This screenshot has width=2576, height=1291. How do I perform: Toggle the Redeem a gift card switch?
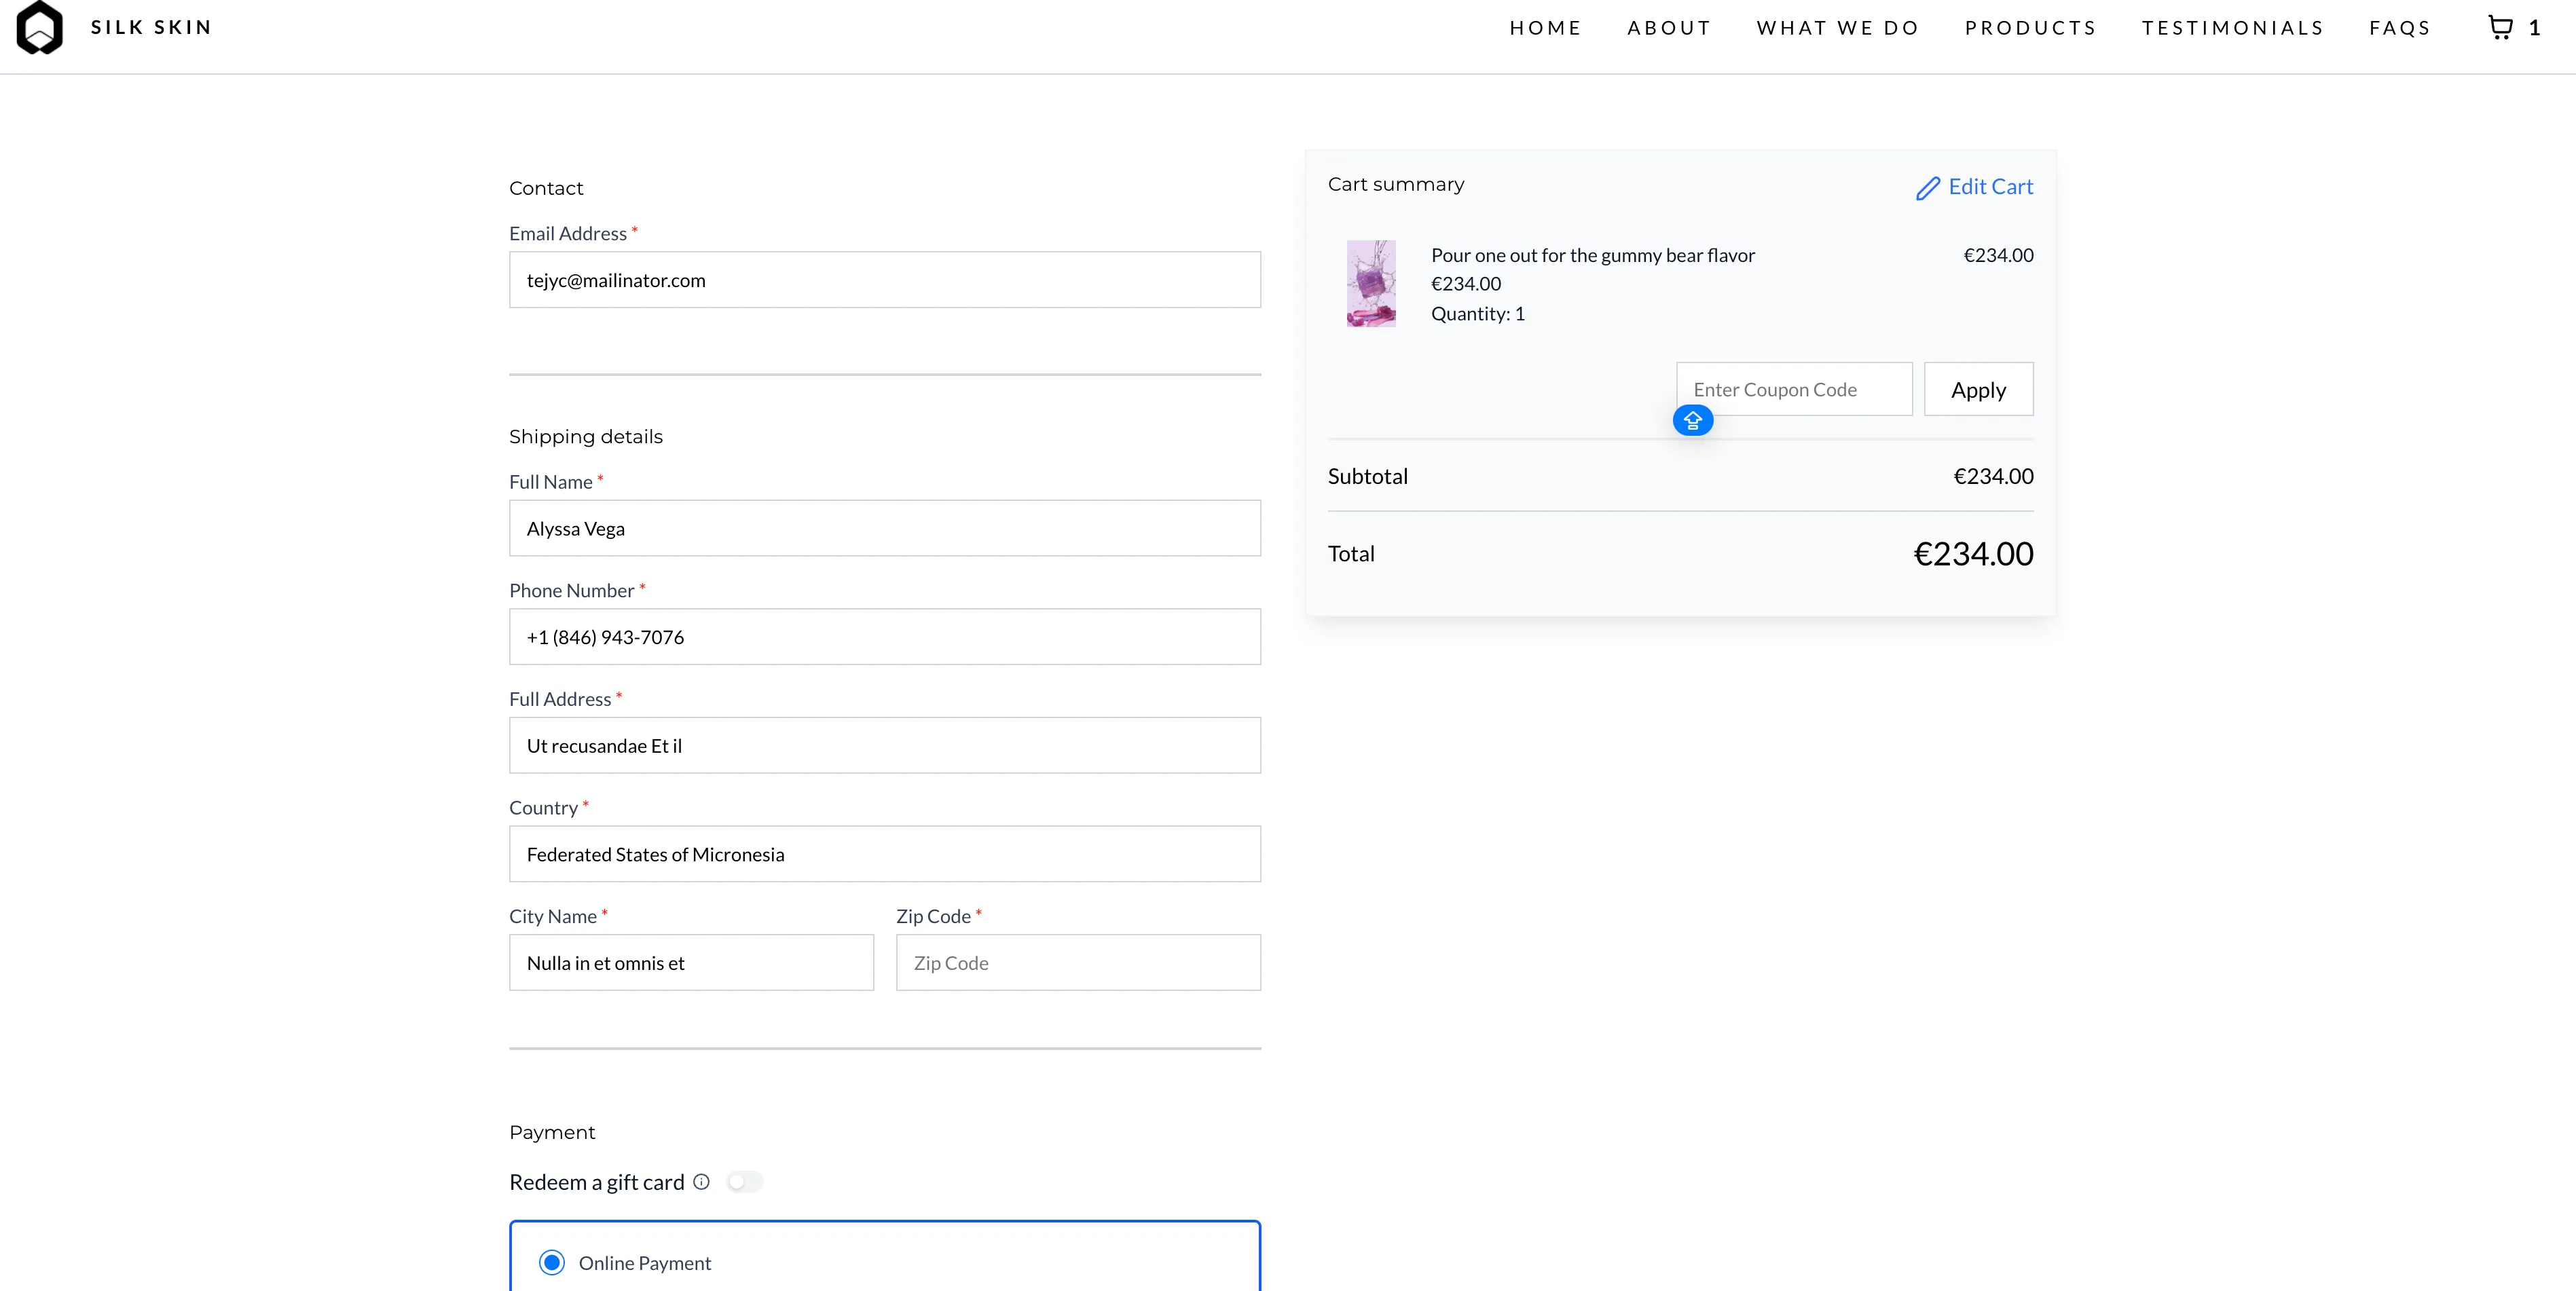point(744,1182)
